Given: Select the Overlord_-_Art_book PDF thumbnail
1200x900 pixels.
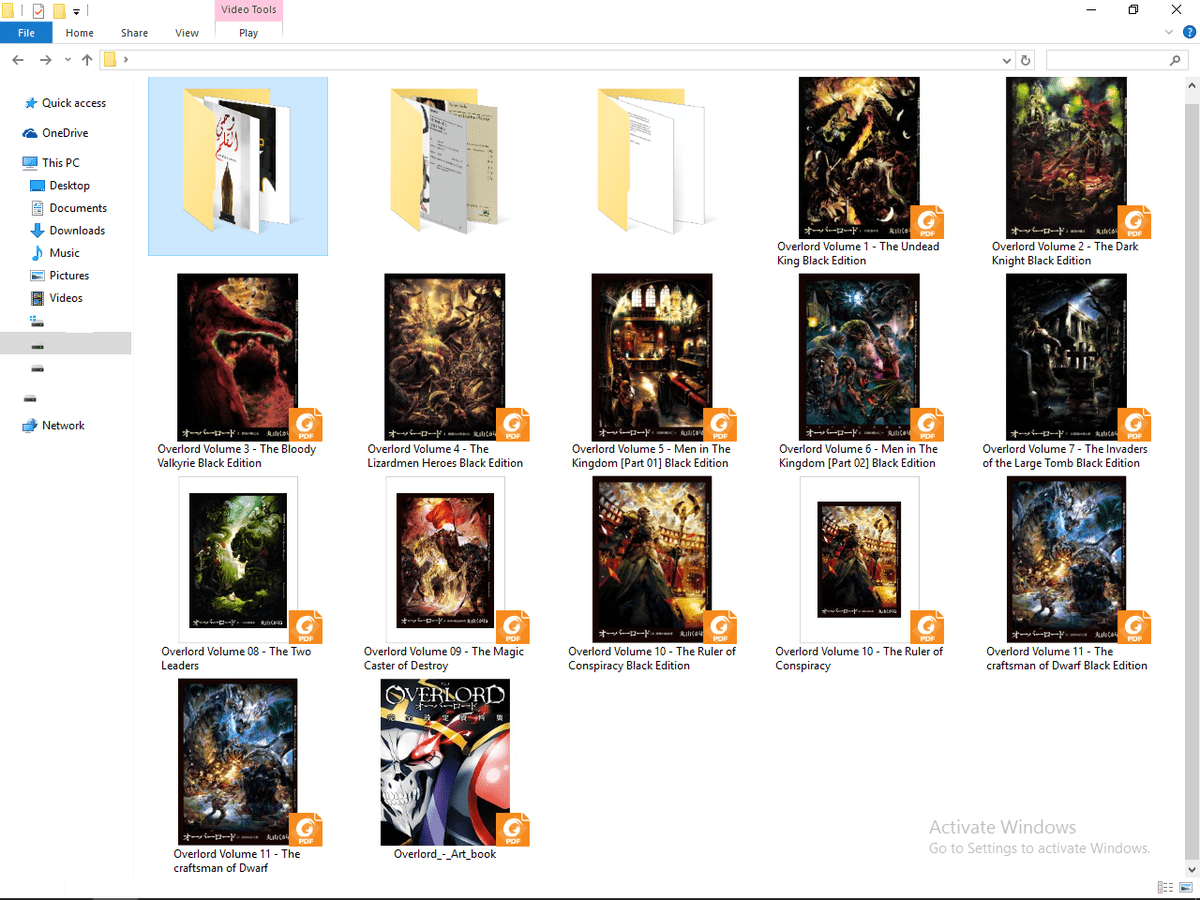Looking at the screenshot, I should click(445, 762).
